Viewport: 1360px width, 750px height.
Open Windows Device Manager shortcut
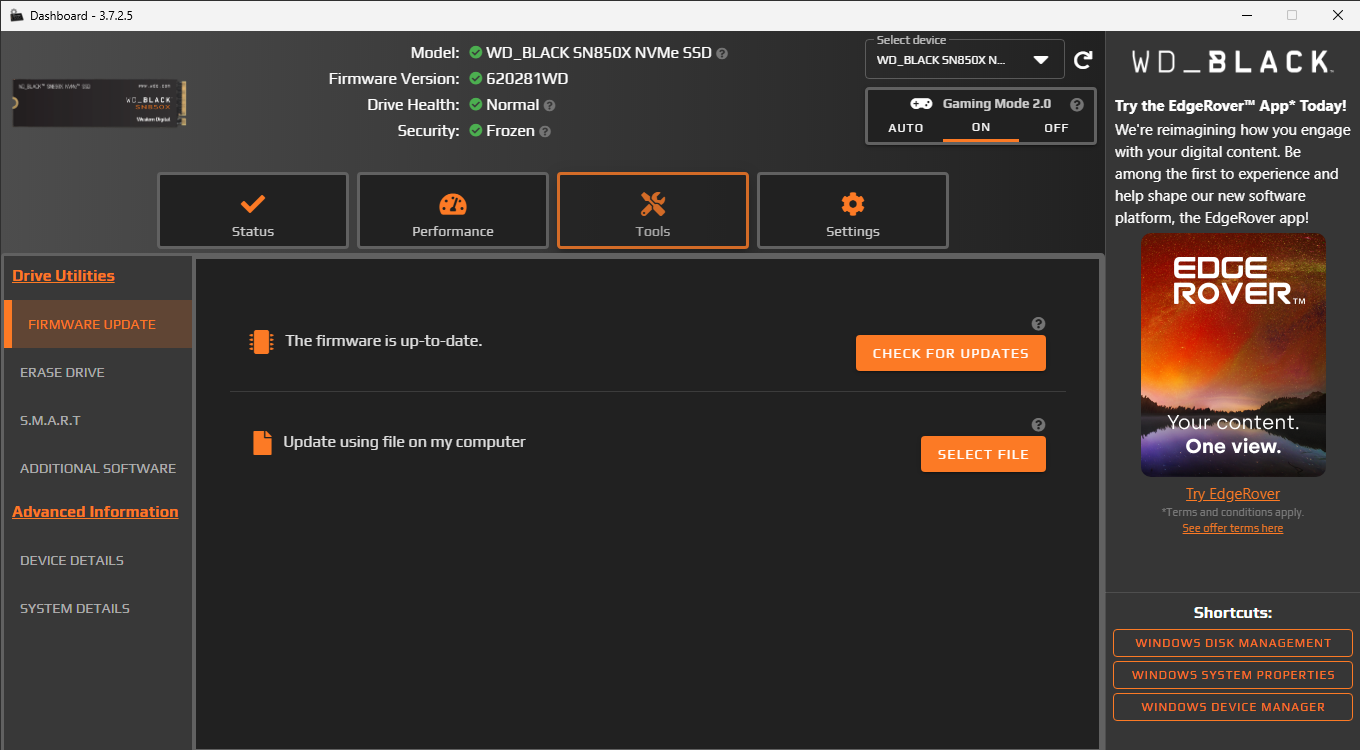pos(1233,707)
